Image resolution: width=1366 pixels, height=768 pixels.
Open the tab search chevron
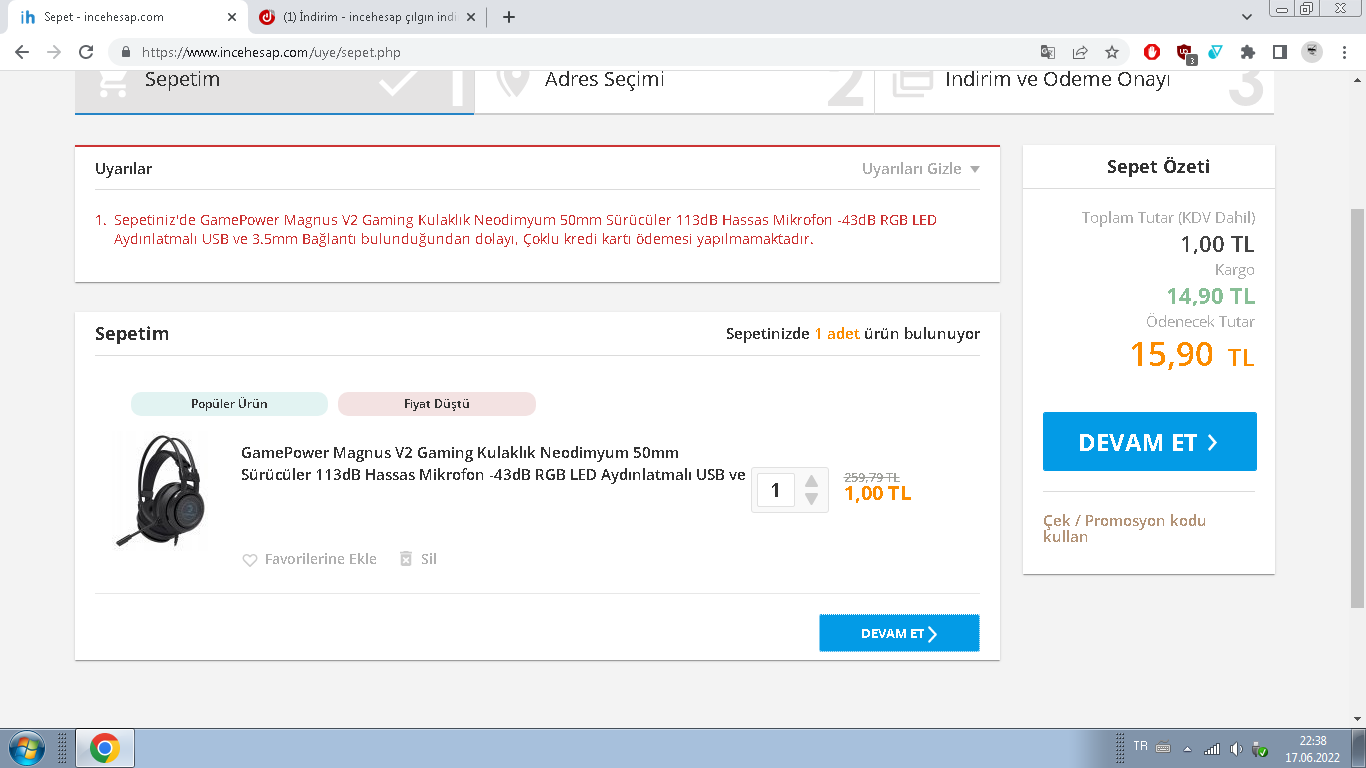click(1247, 17)
